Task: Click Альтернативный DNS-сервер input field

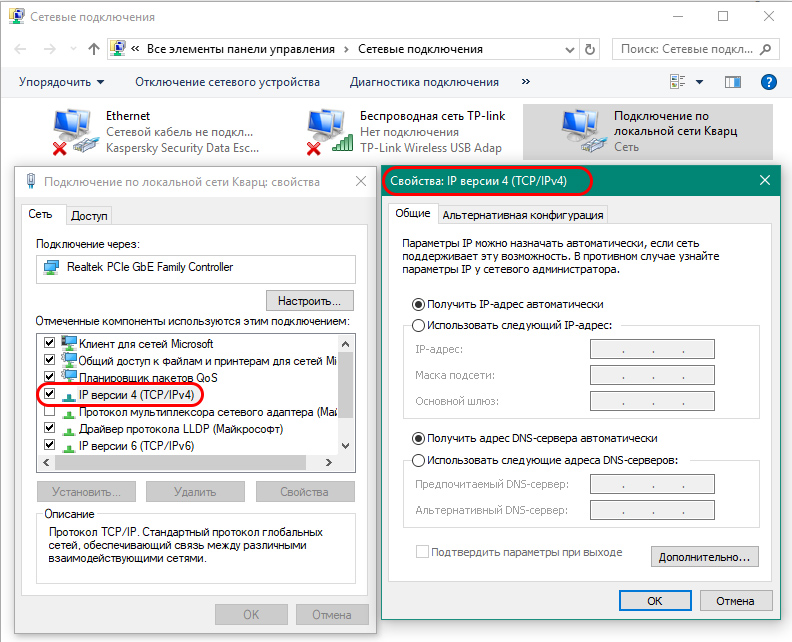Action: [x=652, y=510]
